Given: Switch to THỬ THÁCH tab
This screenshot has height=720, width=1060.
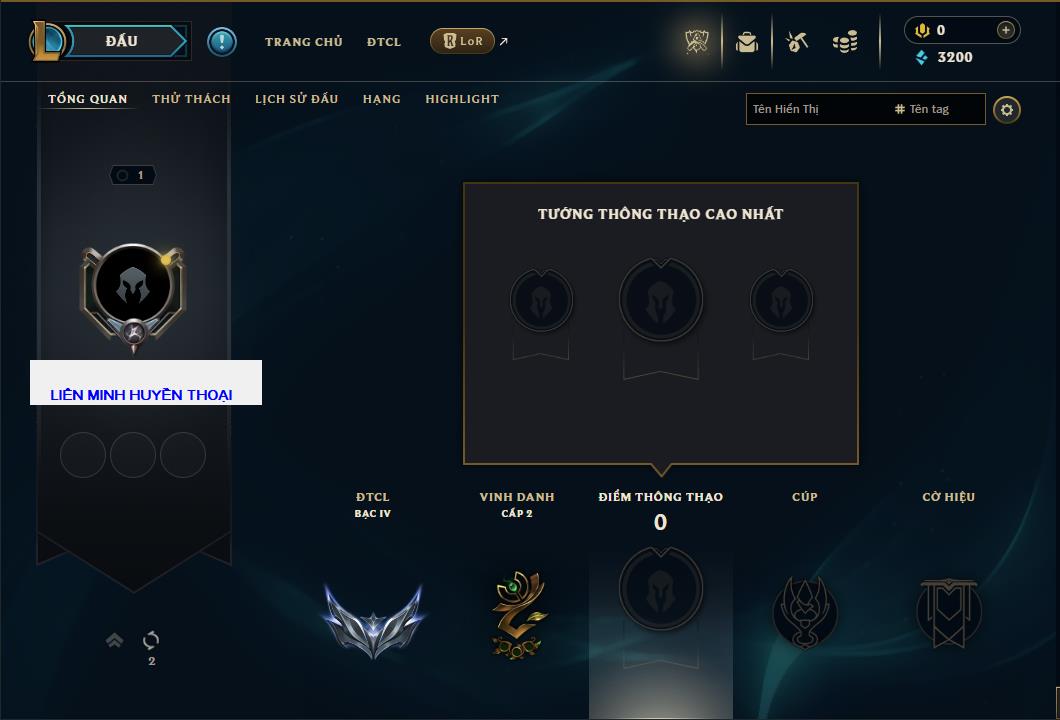Looking at the screenshot, I should (x=191, y=99).
